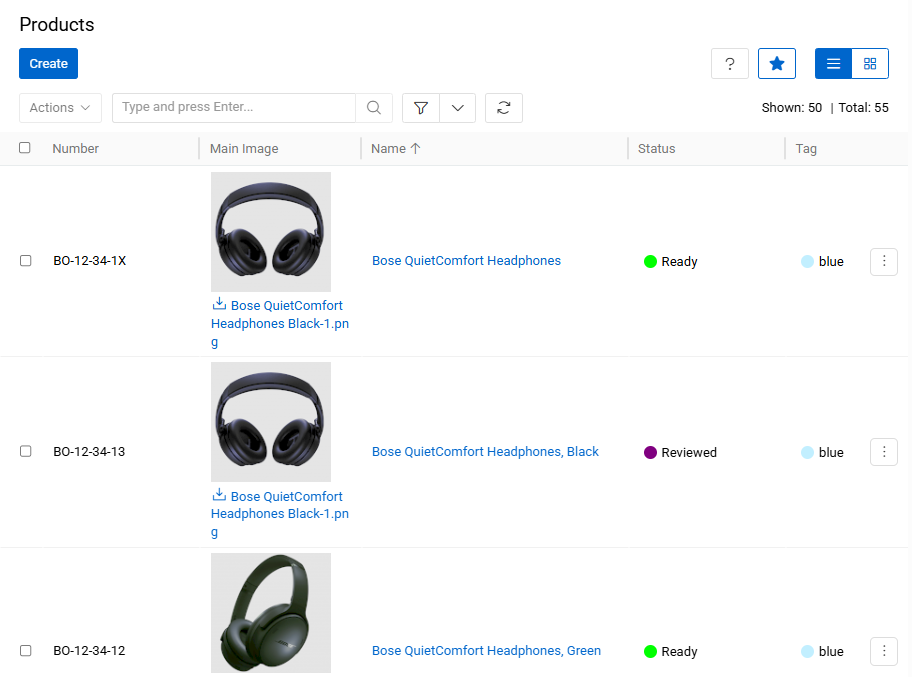Screen dimensions: 912x677
Task: Switch to grid card view
Action: coord(870,63)
